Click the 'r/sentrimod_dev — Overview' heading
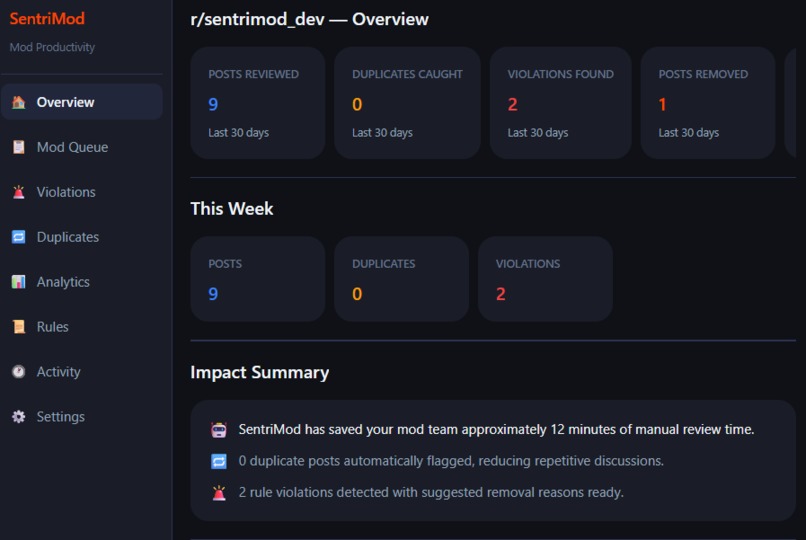The height and width of the screenshot is (540, 806). click(309, 20)
